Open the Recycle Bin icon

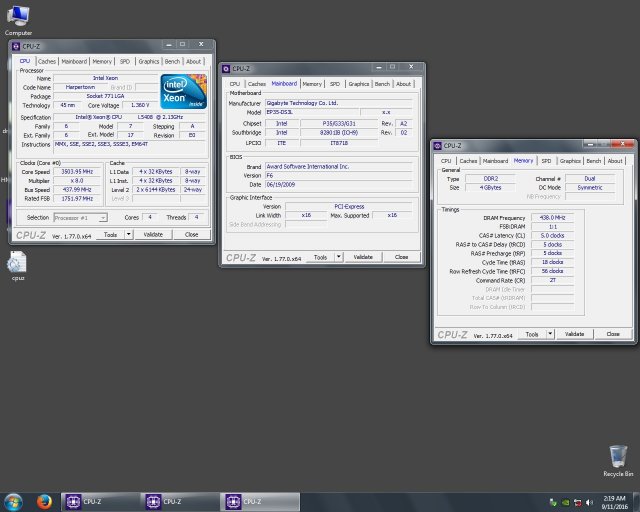[619, 458]
